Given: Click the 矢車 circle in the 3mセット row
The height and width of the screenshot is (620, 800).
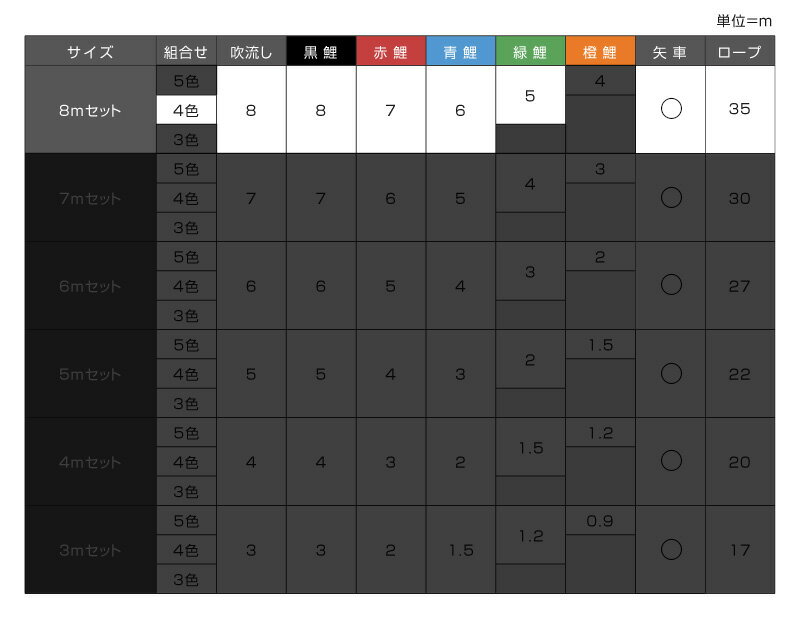Looking at the screenshot, I should pos(671,550).
